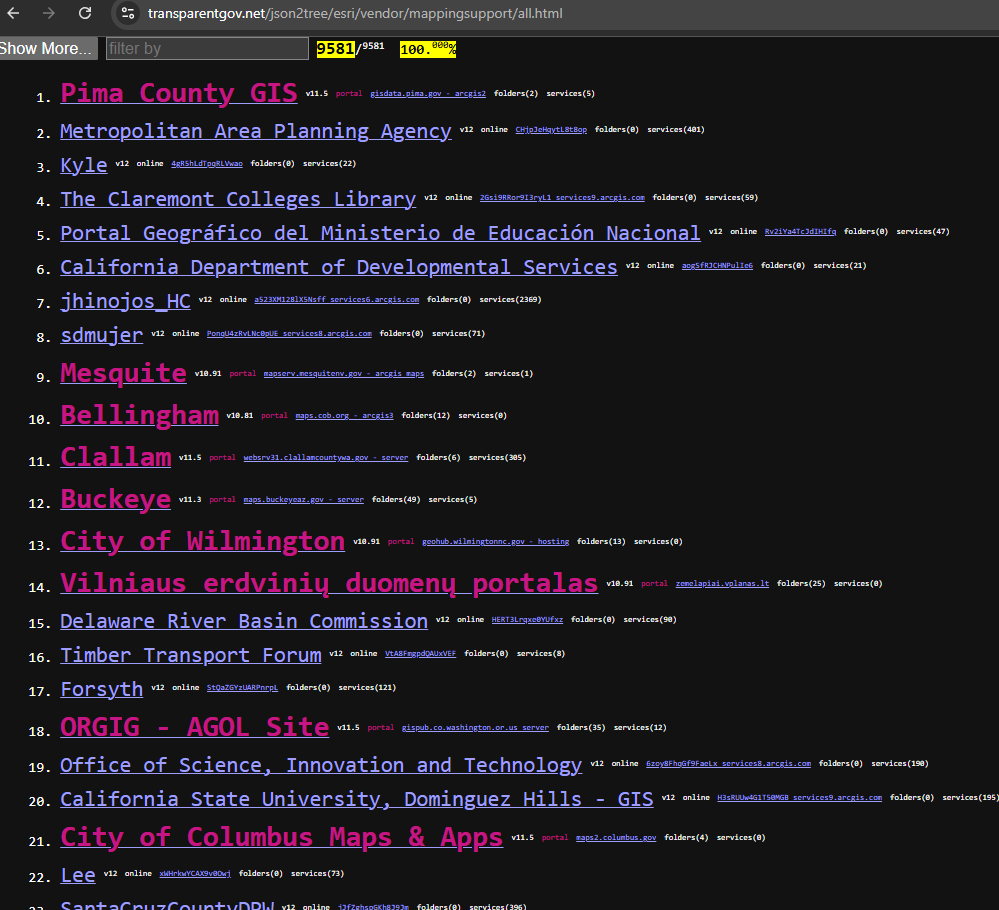Click the browser forward arrow
999x910 pixels.
coord(49,13)
